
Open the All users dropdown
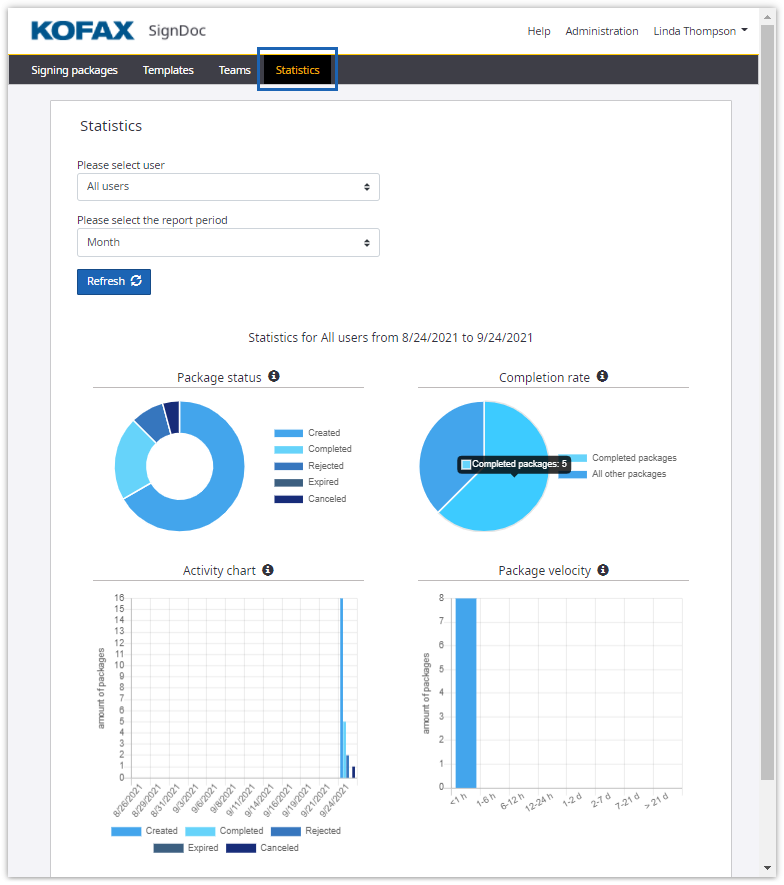228,187
